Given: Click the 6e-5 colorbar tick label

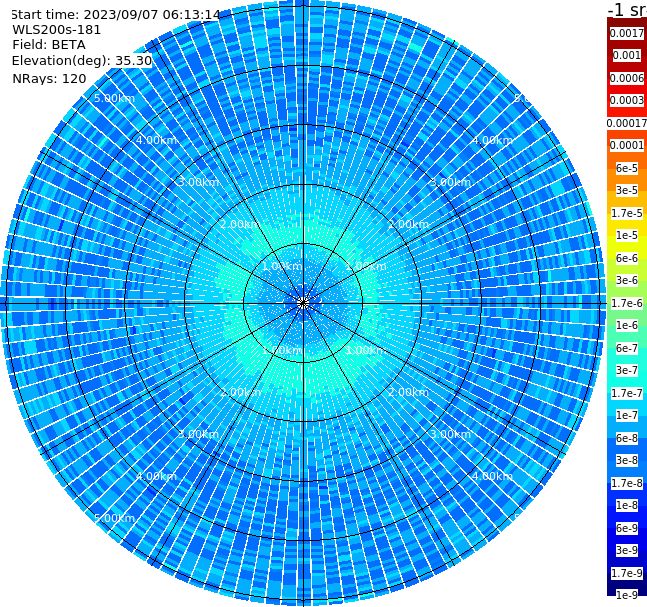Looking at the screenshot, I should (627, 168).
